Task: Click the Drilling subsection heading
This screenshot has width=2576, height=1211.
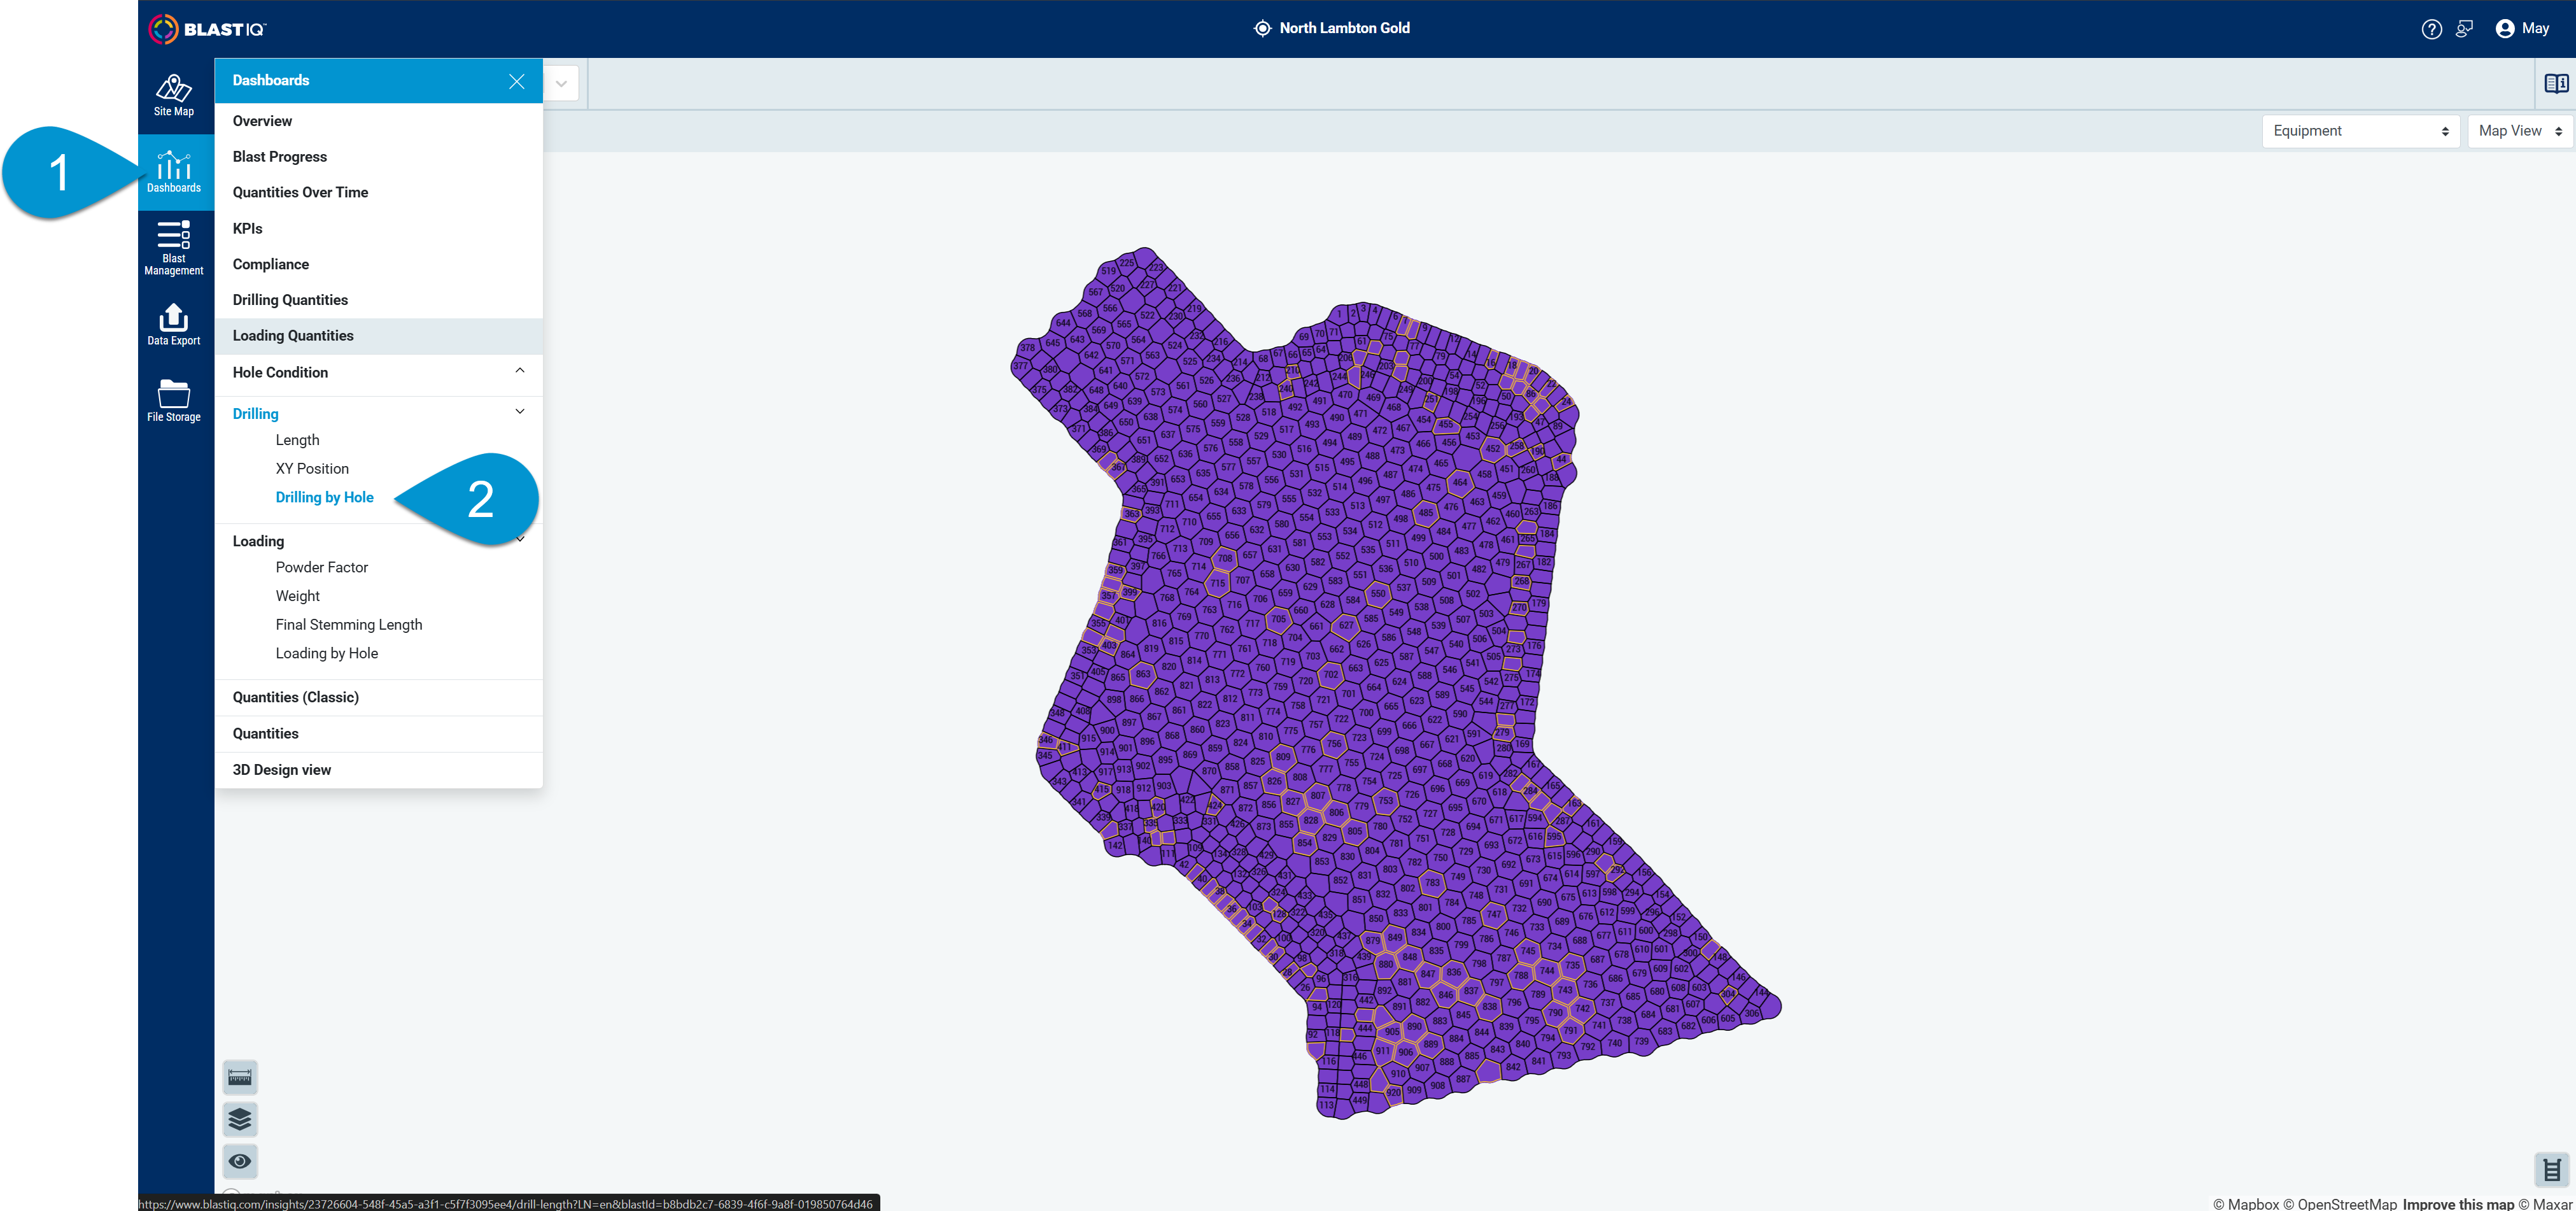Action: click(x=256, y=414)
